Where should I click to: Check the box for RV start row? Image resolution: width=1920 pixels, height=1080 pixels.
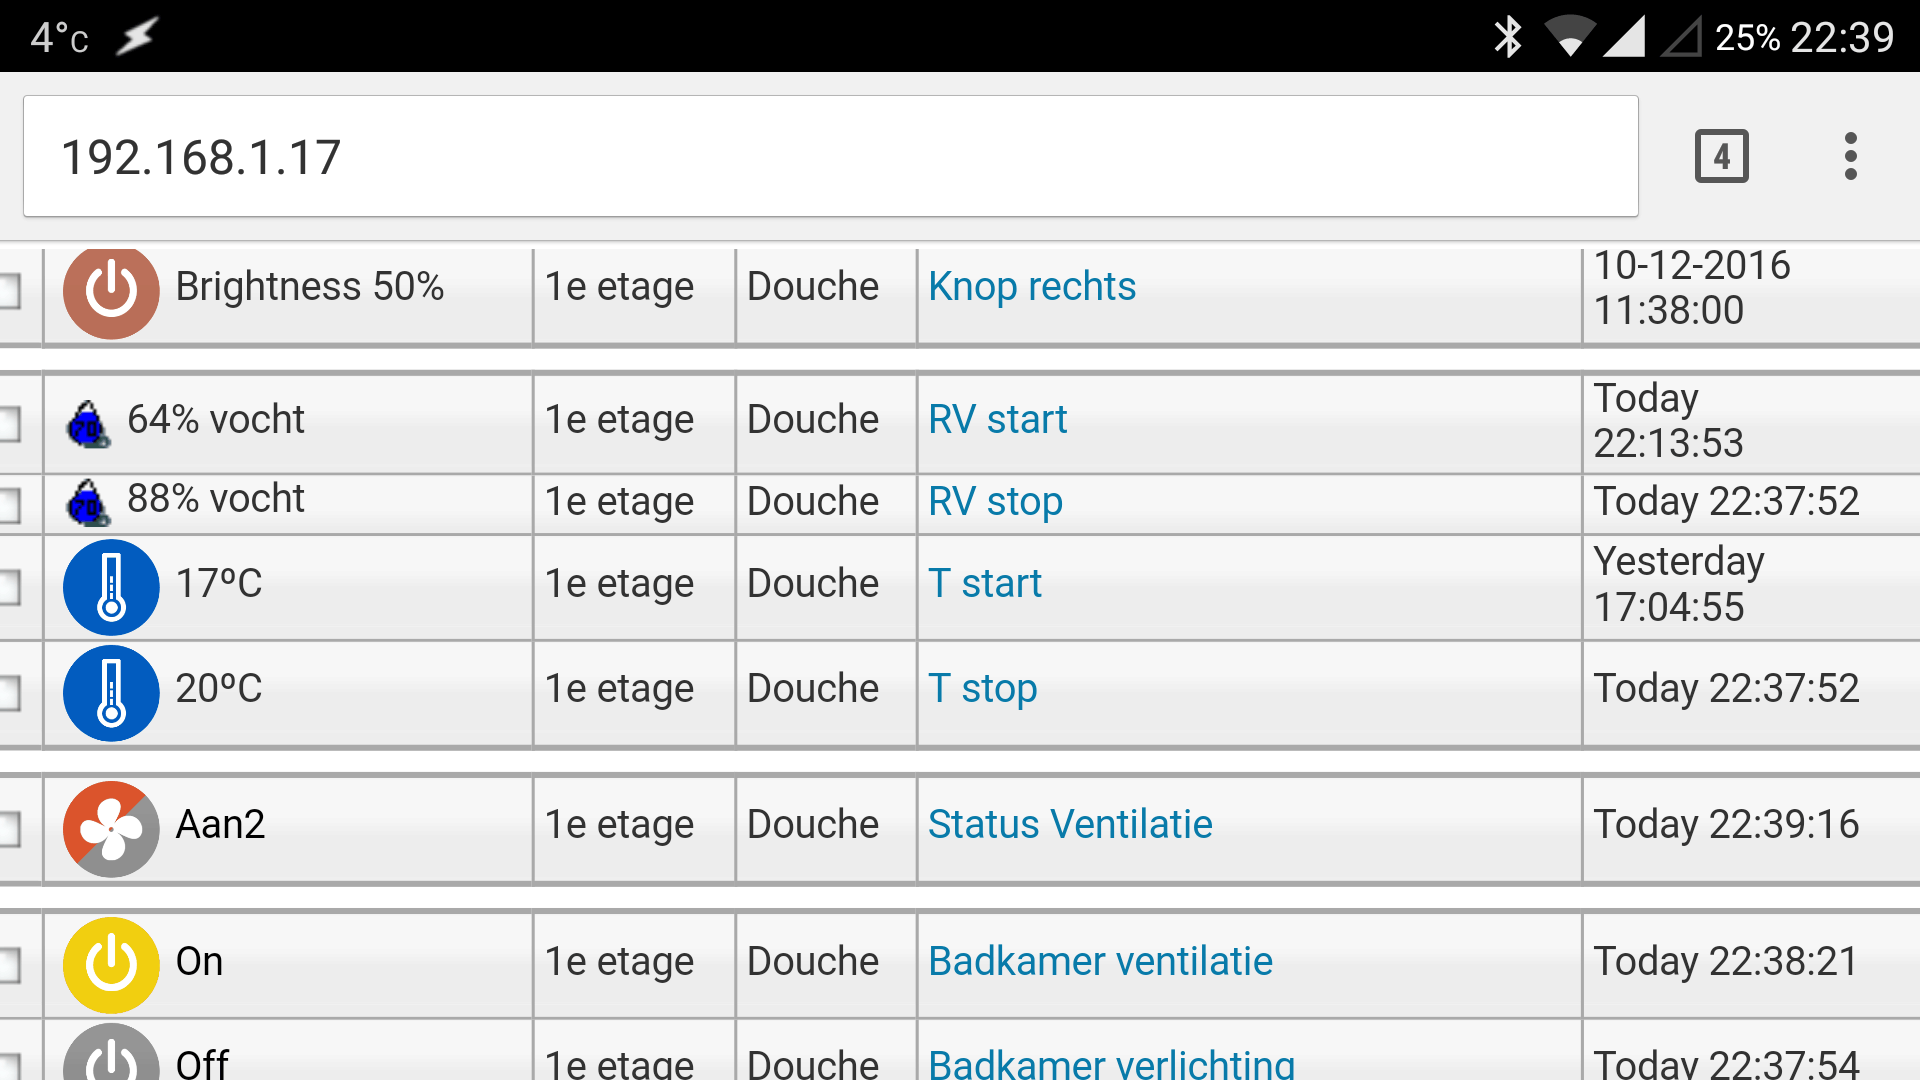[9, 424]
